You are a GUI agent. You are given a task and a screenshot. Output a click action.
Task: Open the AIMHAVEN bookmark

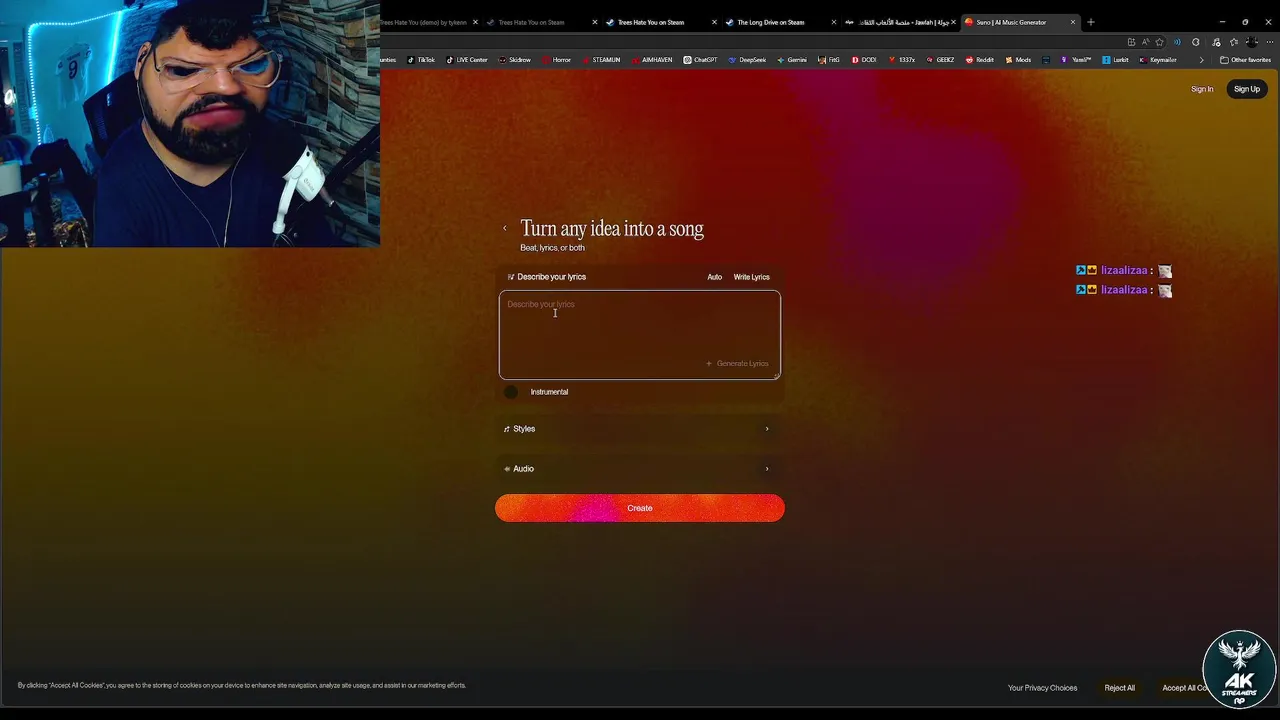tap(652, 60)
